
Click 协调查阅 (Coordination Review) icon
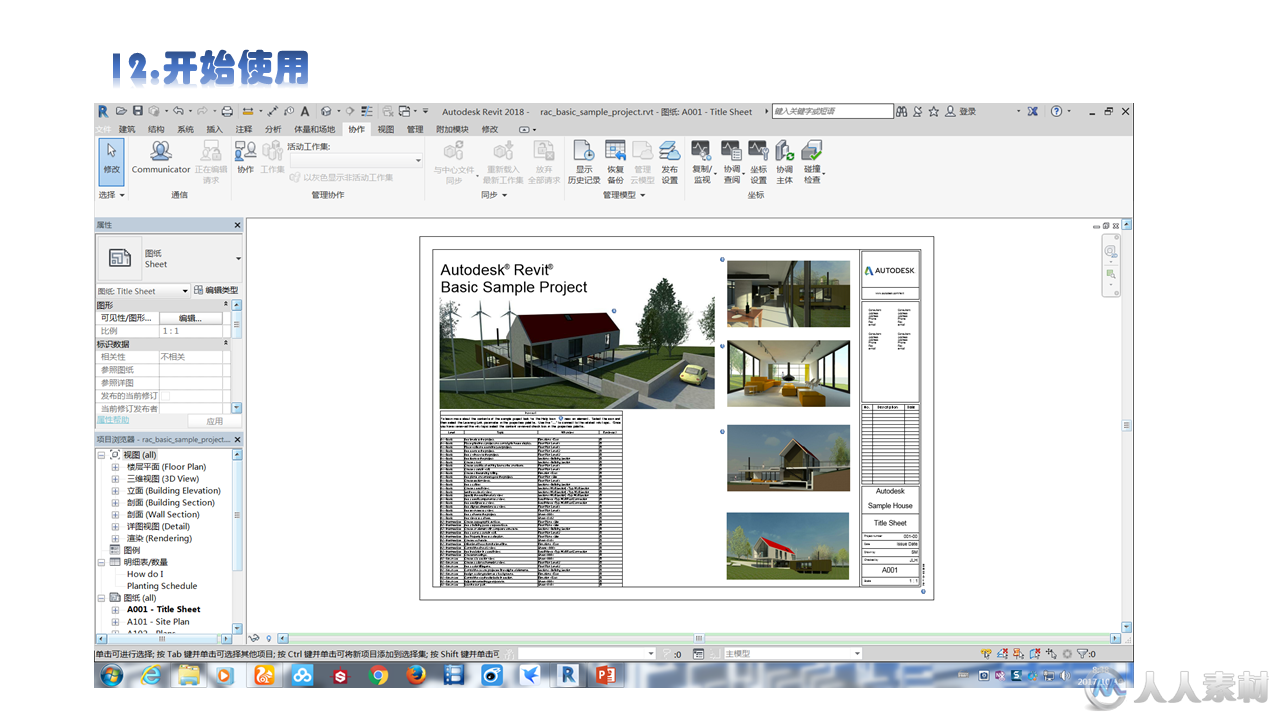(x=732, y=162)
